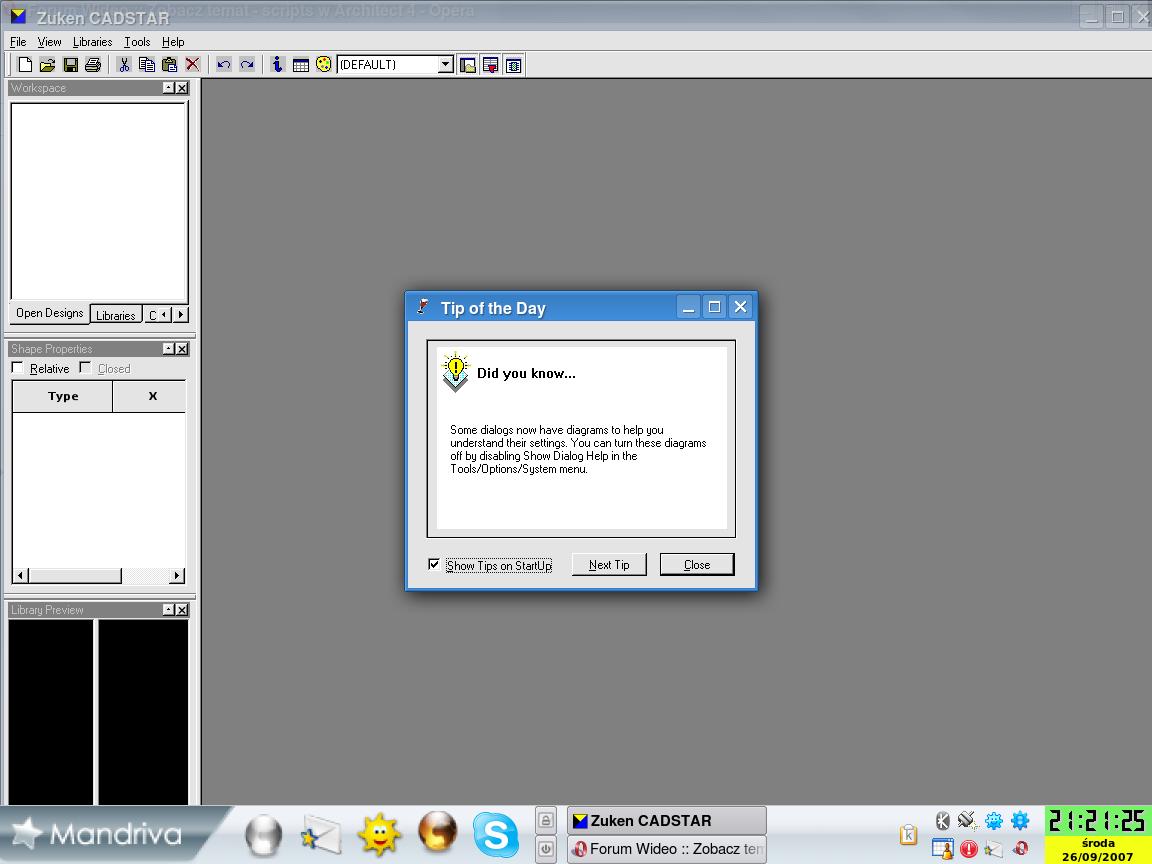Save using the floppy disk icon

(71, 65)
